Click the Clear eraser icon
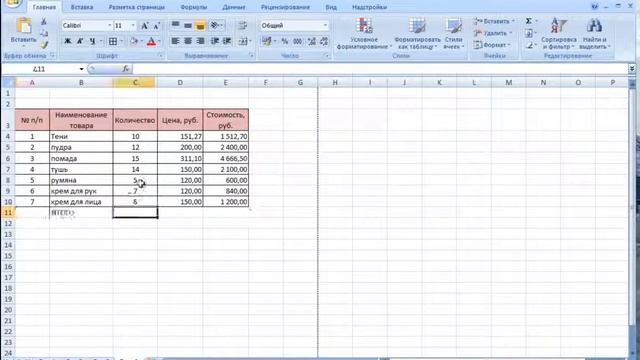The width and height of the screenshot is (640, 360). tap(529, 45)
